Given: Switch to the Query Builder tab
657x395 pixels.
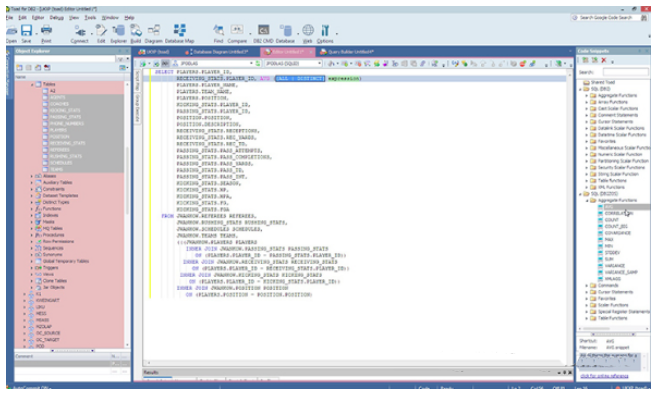Looking at the screenshot, I should [347, 52].
